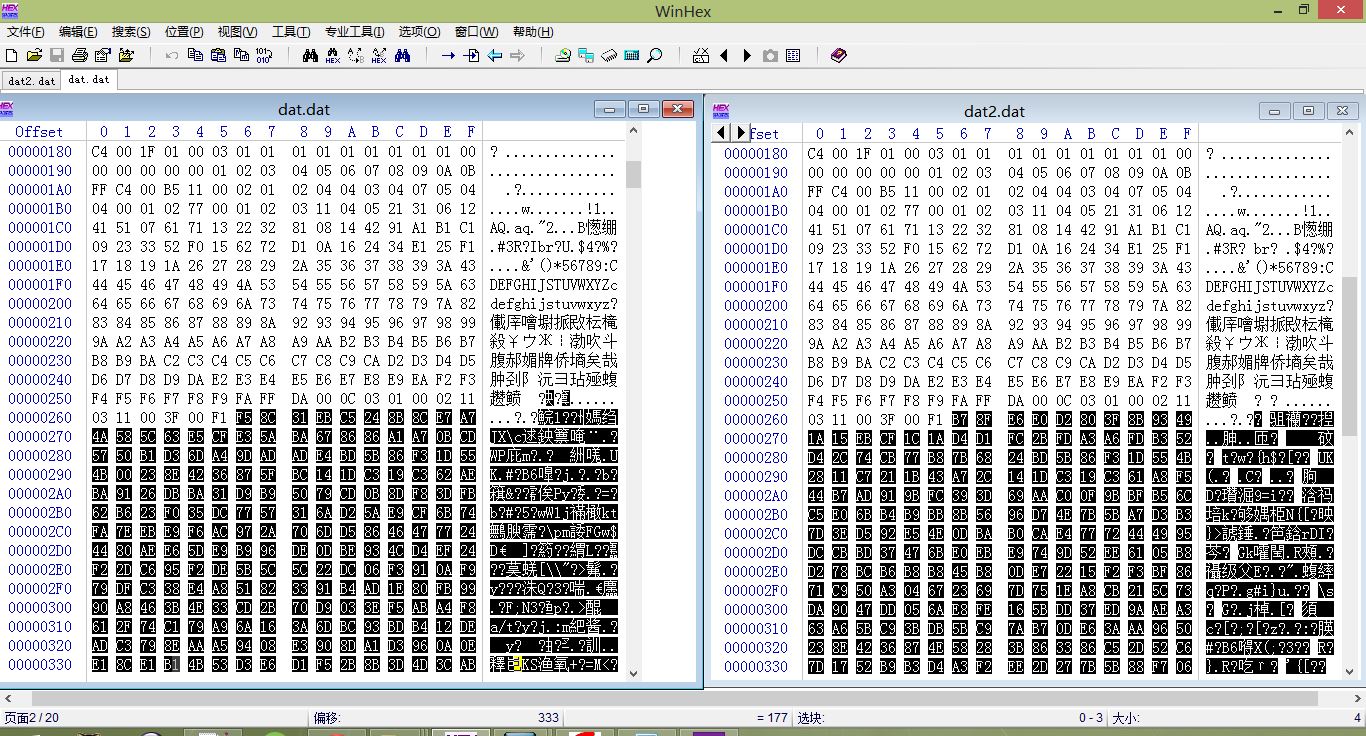The height and width of the screenshot is (736, 1366).
Task: Print using the printer toolbar icon
Action: 80,55
